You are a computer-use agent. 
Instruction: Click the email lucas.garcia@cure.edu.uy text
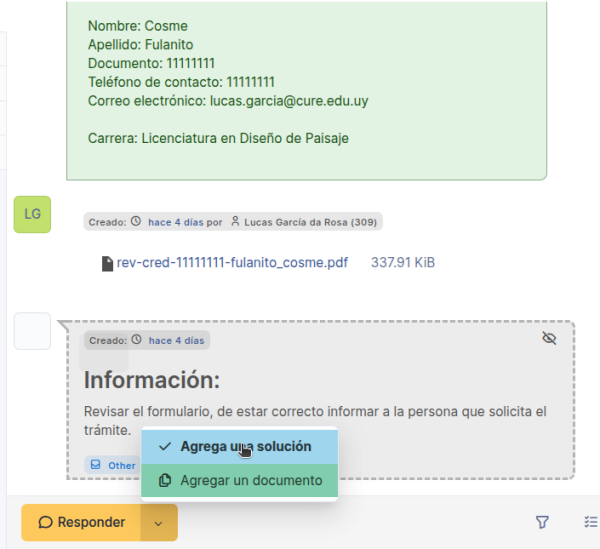tap(289, 101)
